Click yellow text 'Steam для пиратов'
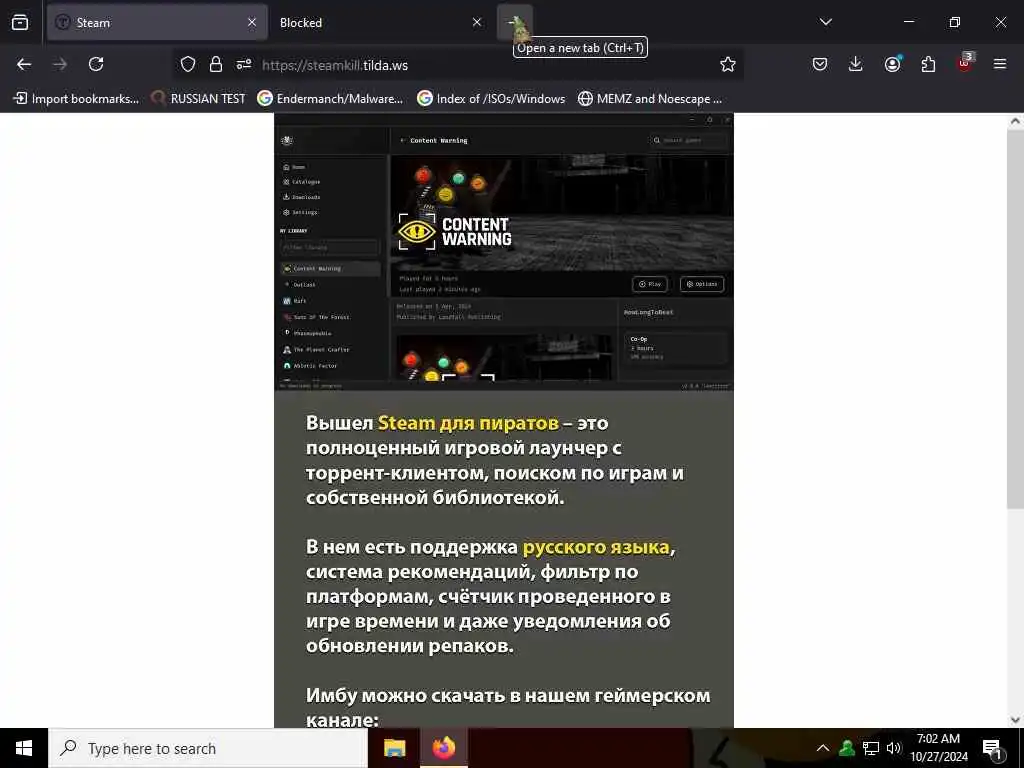Viewport: 1024px width, 768px height. pos(468,423)
